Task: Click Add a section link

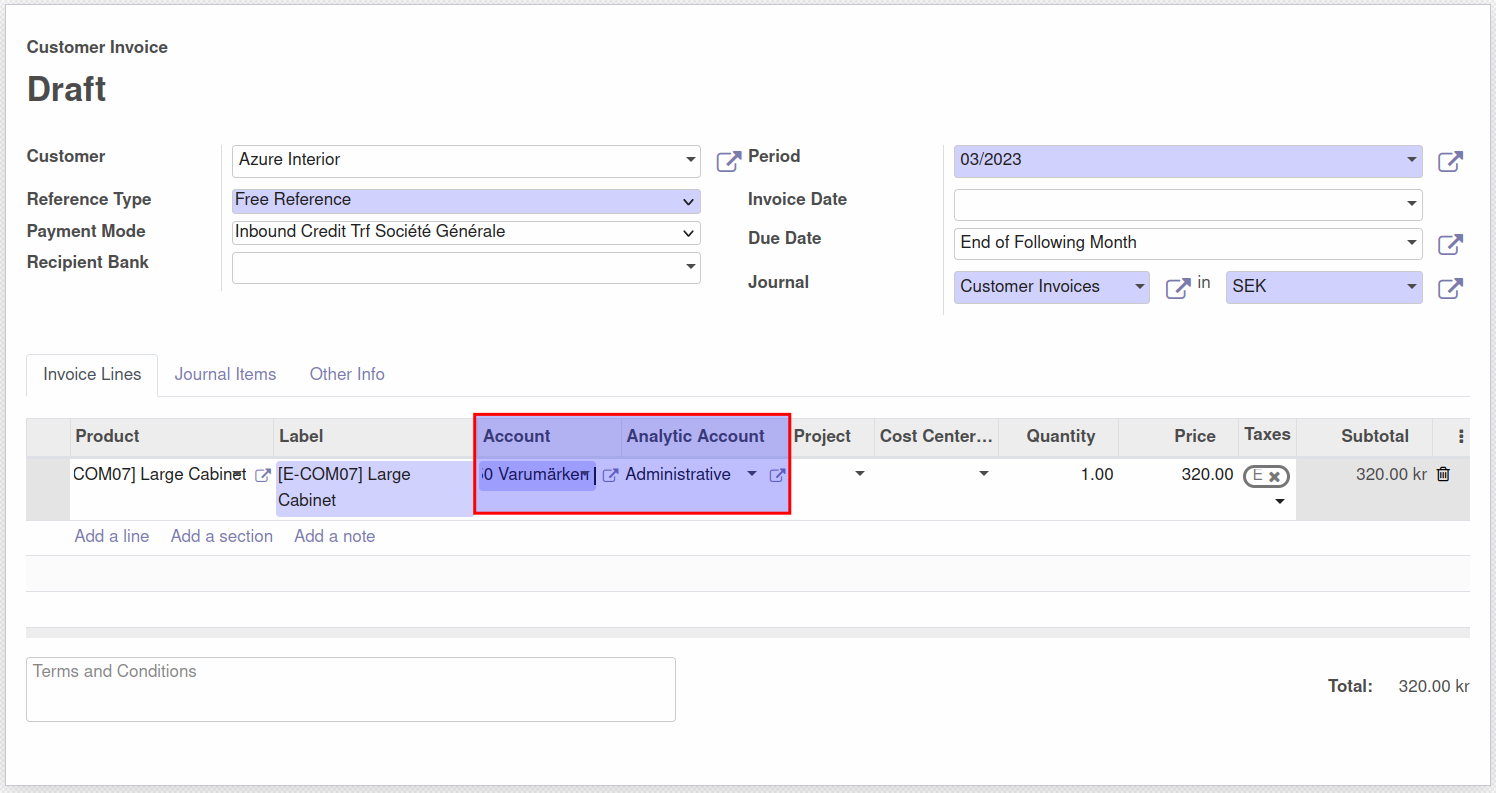Action: pos(222,536)
